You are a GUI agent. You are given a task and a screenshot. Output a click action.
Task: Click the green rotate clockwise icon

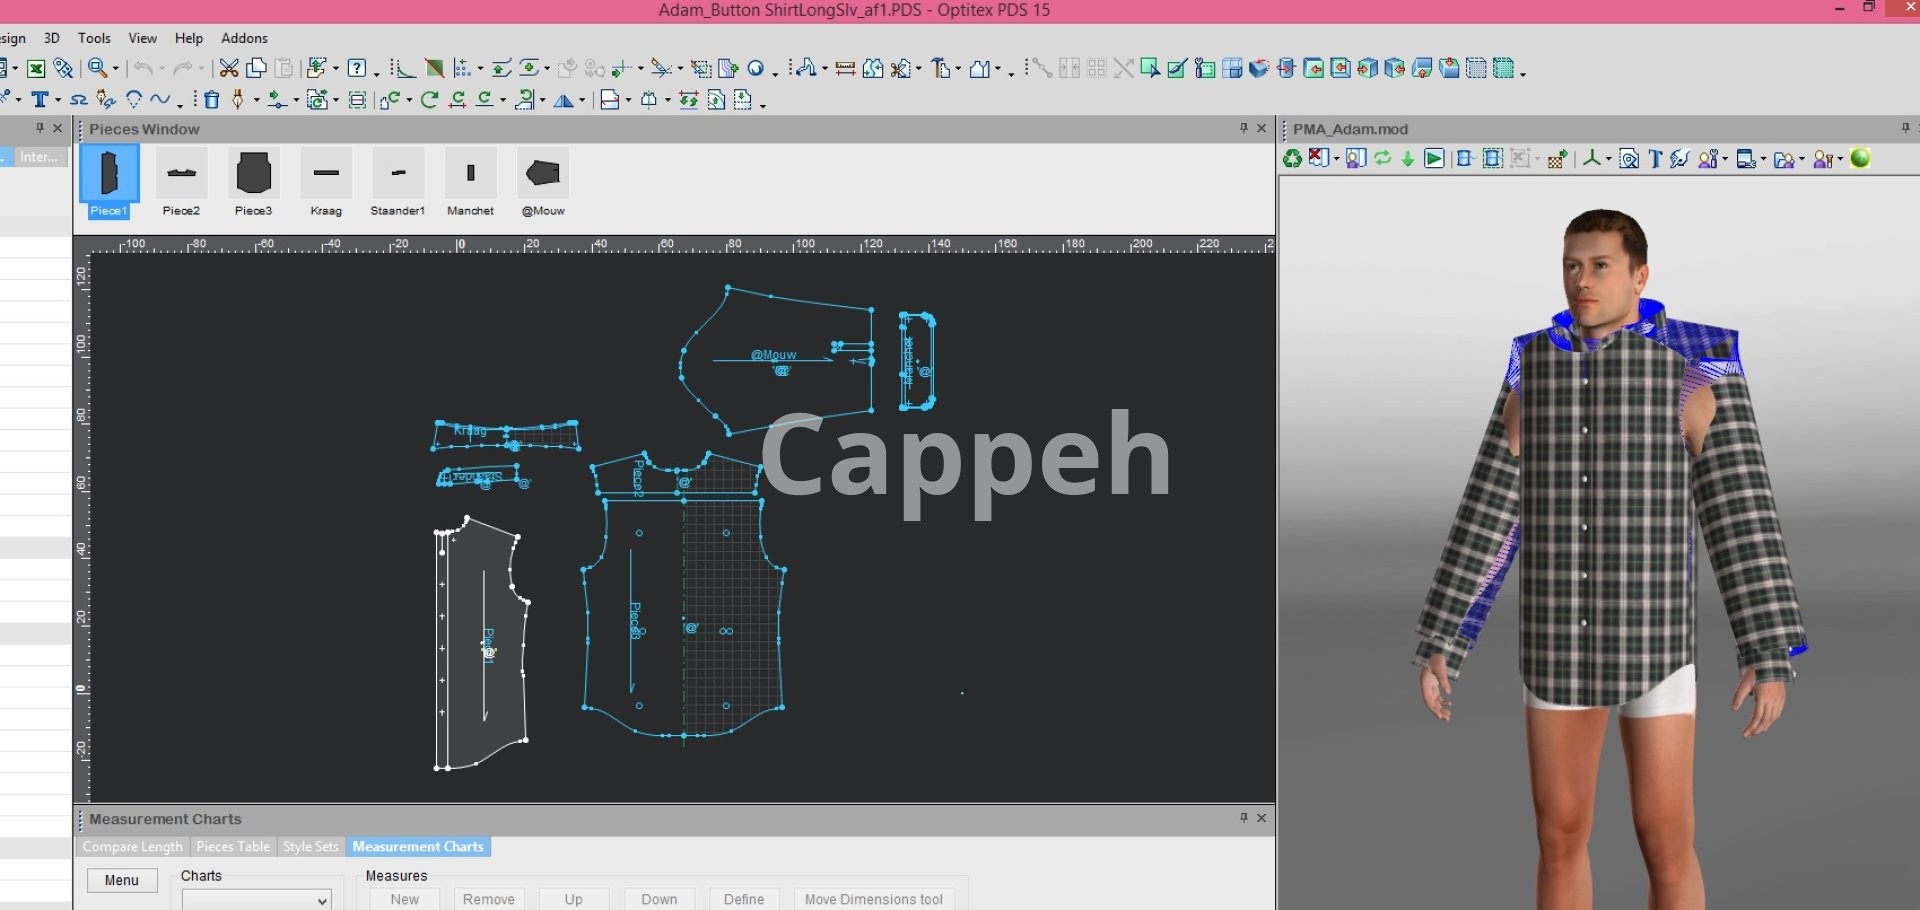click(430, 100)
